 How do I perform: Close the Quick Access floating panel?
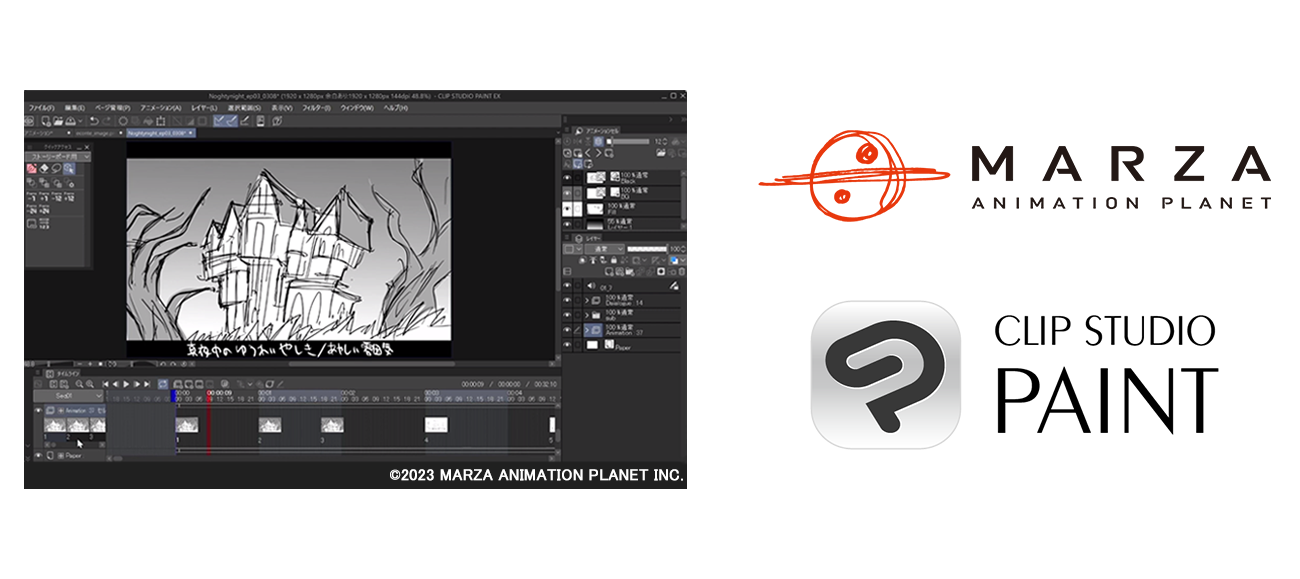pos(87,147)
